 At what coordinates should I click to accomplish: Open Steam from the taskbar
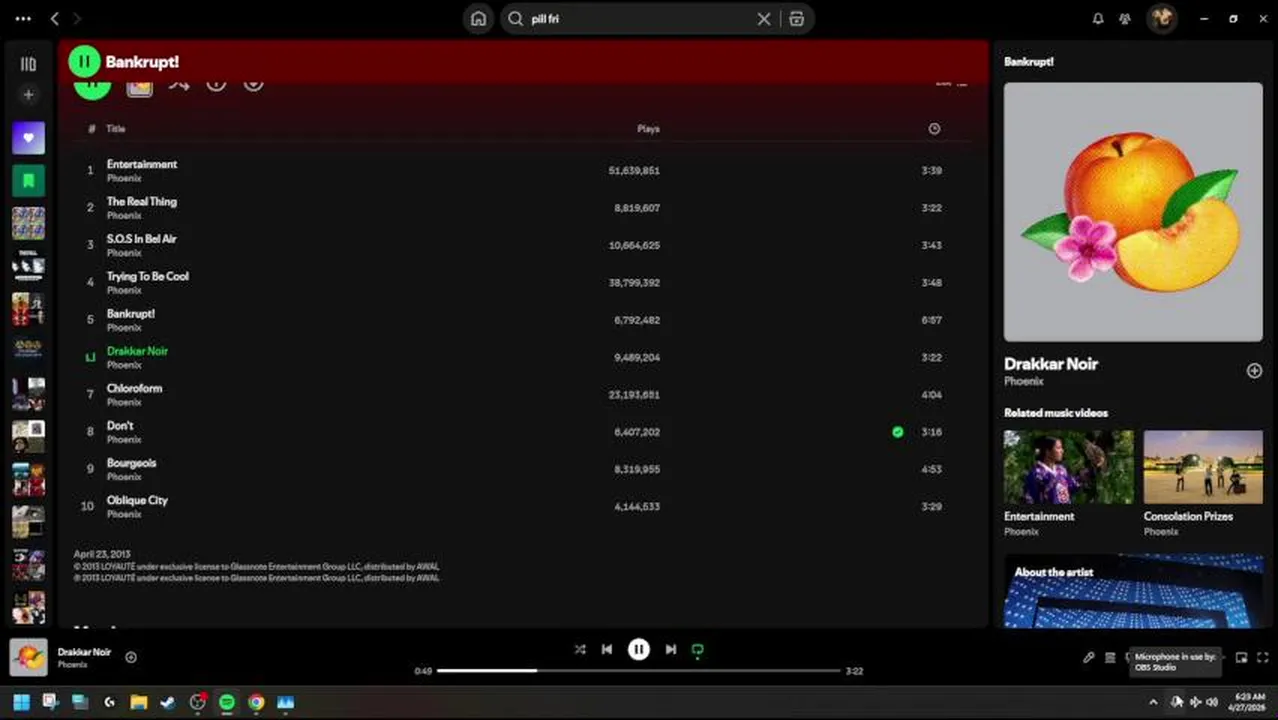168,702
